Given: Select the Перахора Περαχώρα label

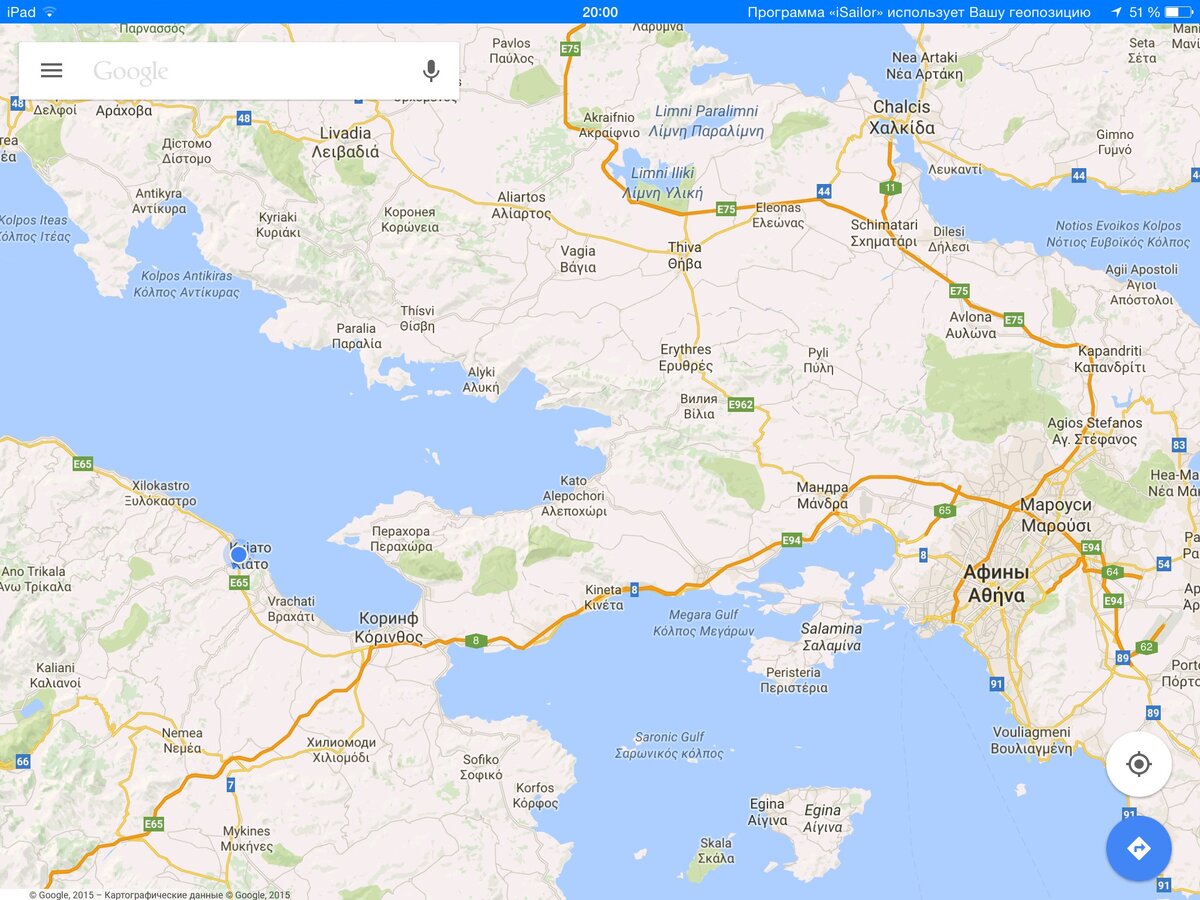Looking at the screenshot, I should coord(401,539).
